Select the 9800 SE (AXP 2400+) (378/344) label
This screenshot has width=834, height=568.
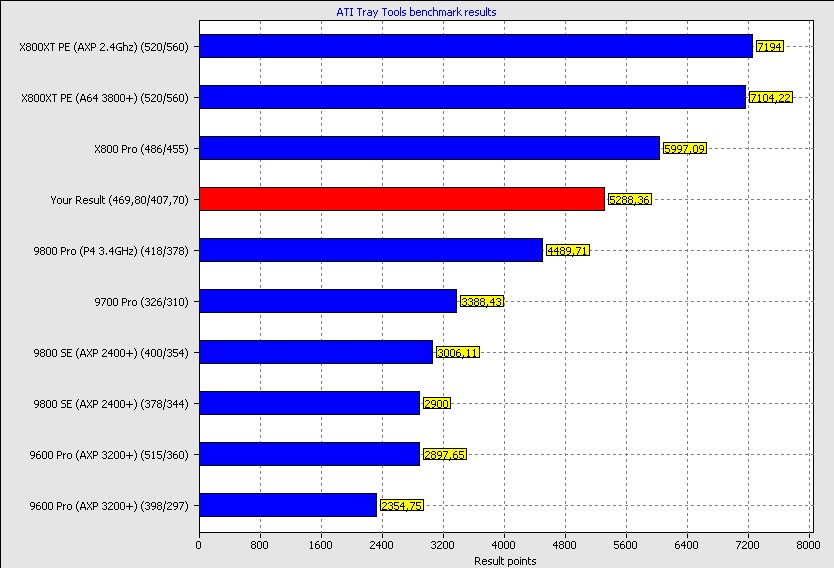(111, 404)
